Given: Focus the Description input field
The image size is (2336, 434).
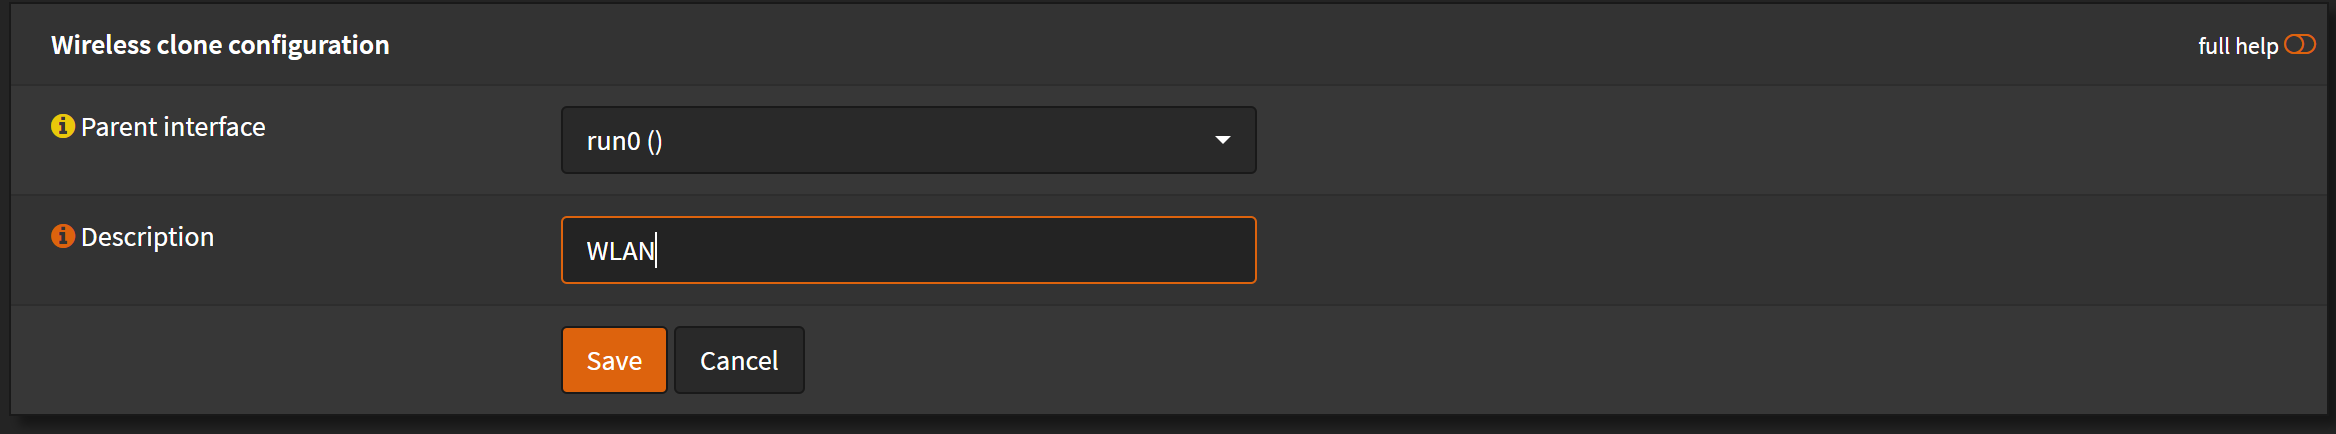Looking at the screenshot, I should [950, 250].
